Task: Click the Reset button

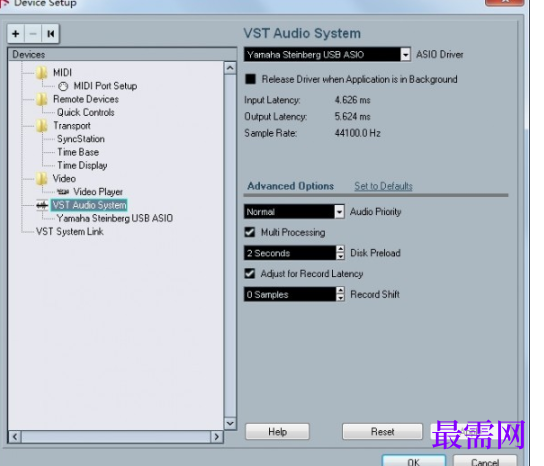Action: [x=382, y=432]
